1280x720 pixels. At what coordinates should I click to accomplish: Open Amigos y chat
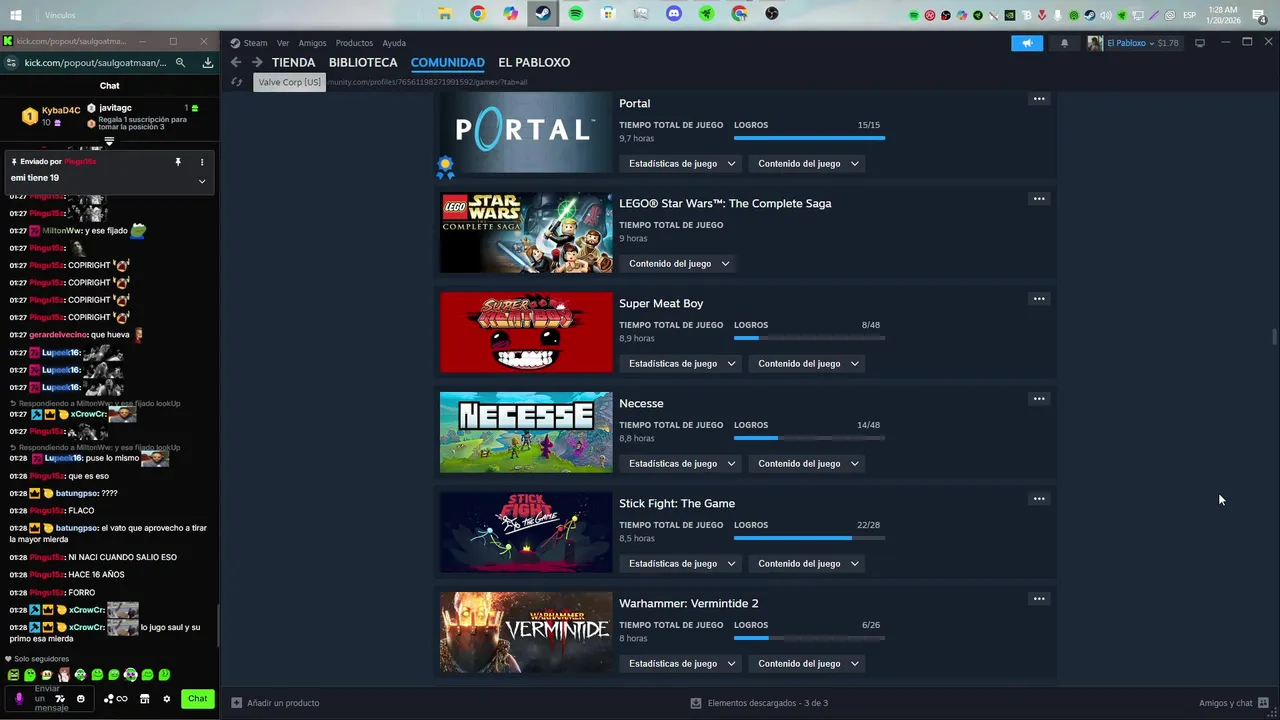1234,703
